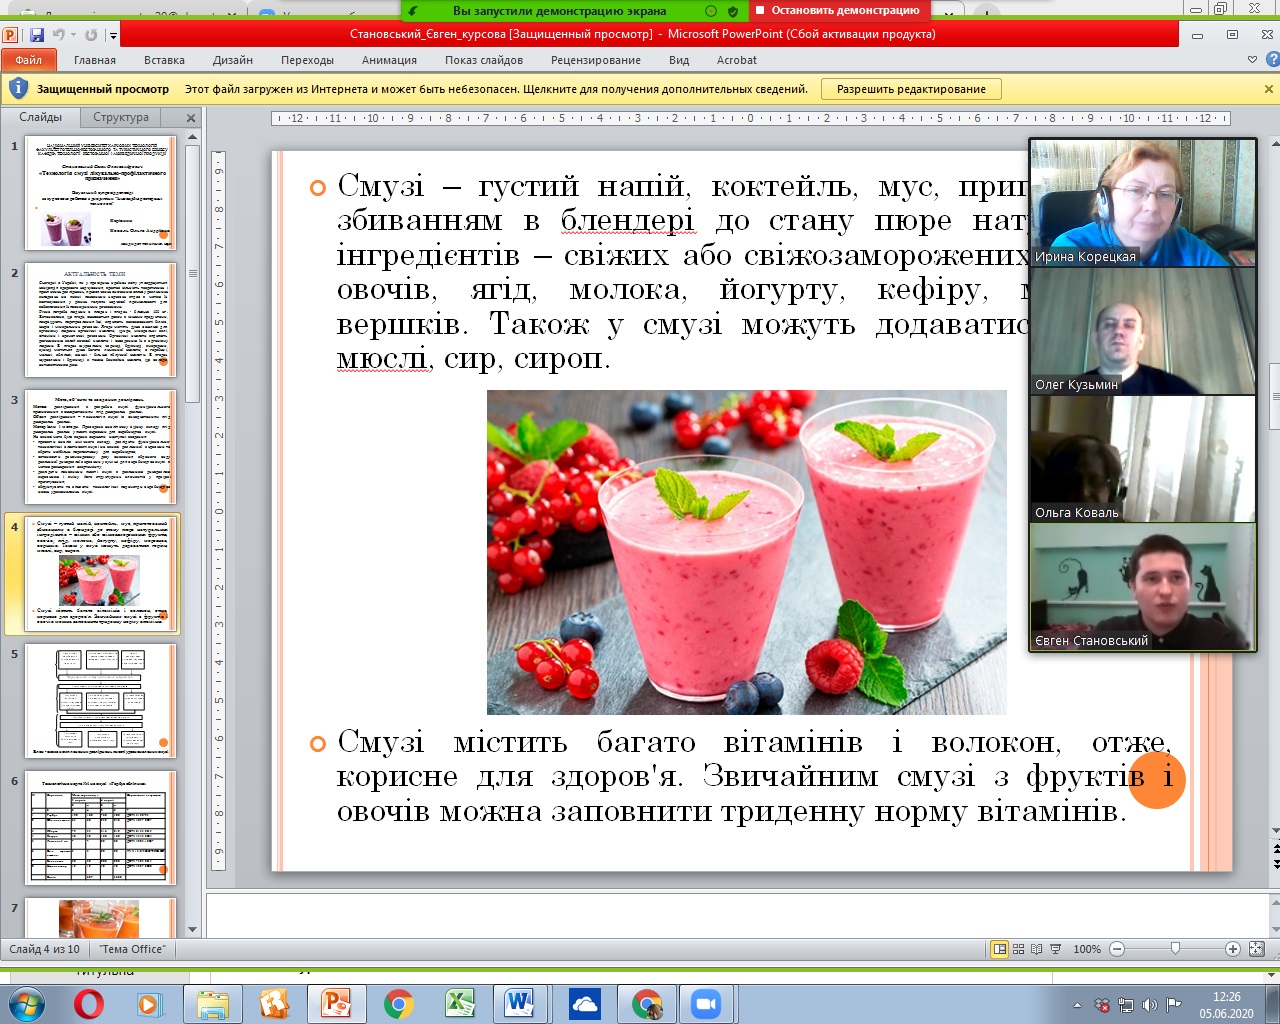Start slideshow from status bar icon
Image resolution: width=1280 pixels, height=1024 pixels.
pyautogui.click(x=1055, y=949)
